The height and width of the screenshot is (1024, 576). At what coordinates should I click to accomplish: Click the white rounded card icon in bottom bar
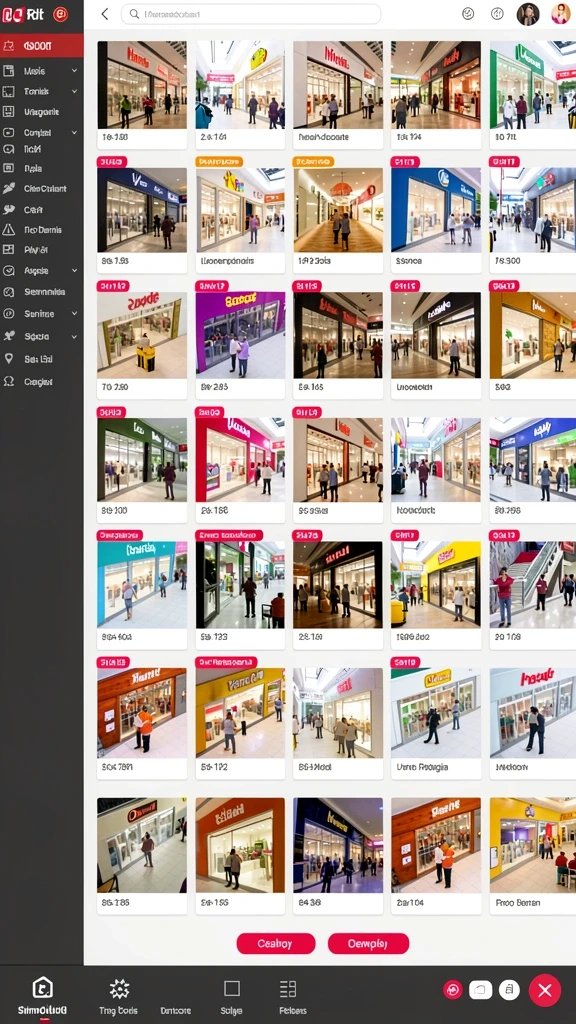[480, 990]
